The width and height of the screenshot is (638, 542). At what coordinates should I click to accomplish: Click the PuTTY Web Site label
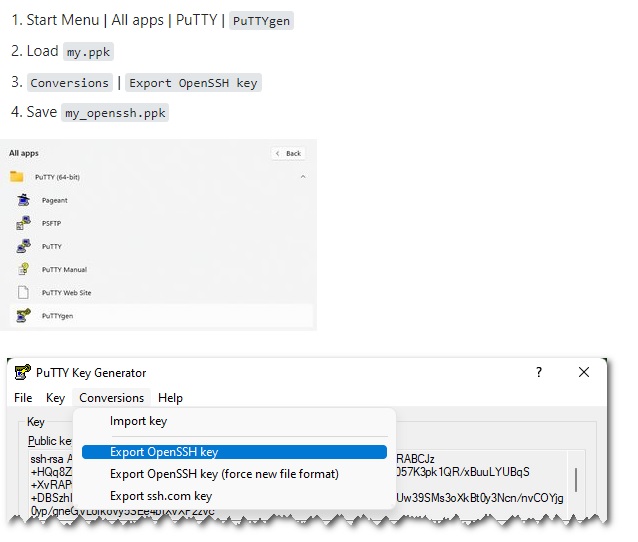coord(66,293)
